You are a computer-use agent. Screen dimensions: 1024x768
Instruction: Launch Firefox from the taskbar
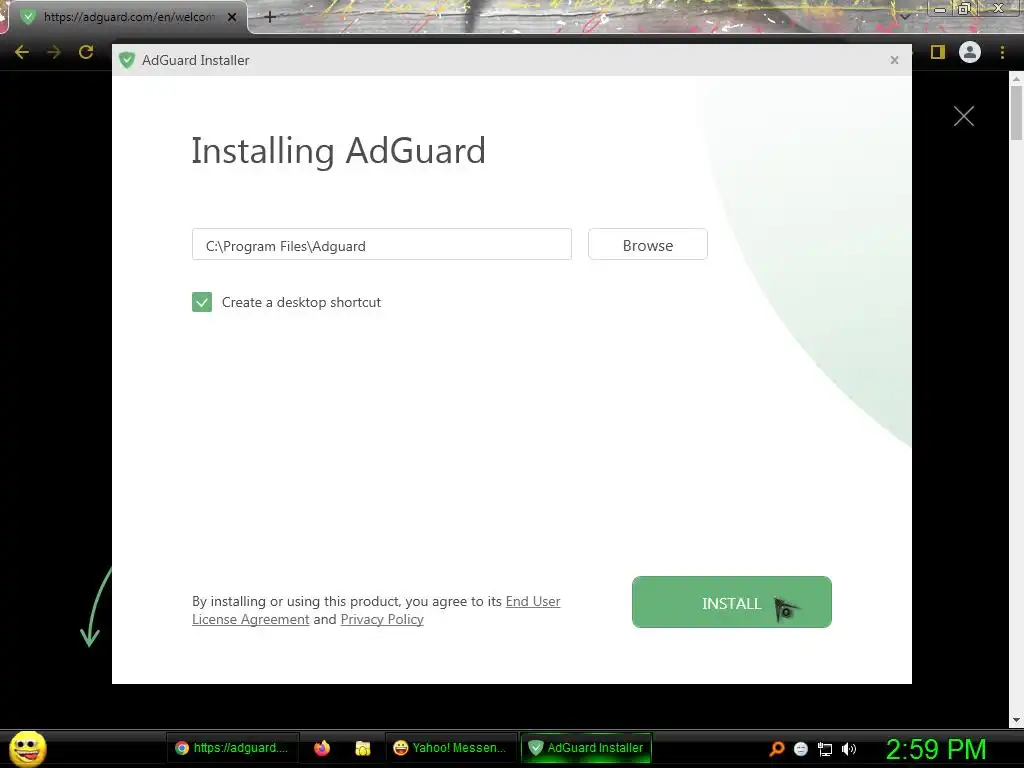tap(322, 748)
